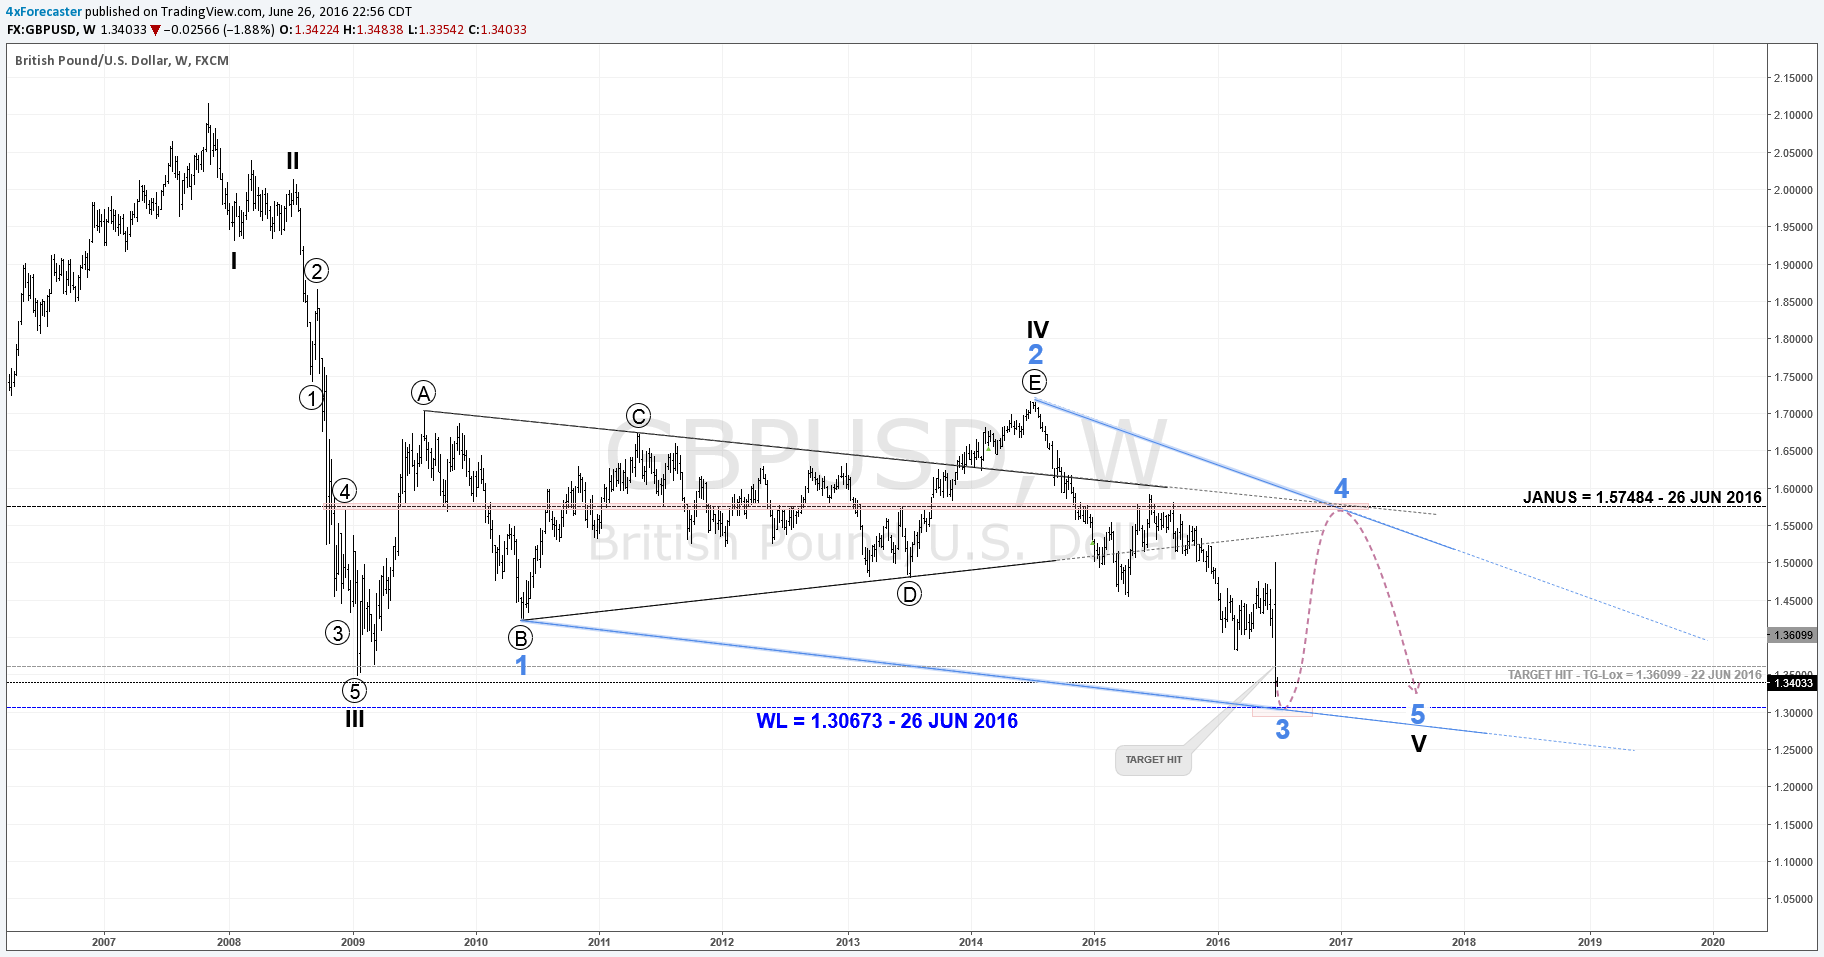Click the 1.34033 current price tag

pos(1792,683)
